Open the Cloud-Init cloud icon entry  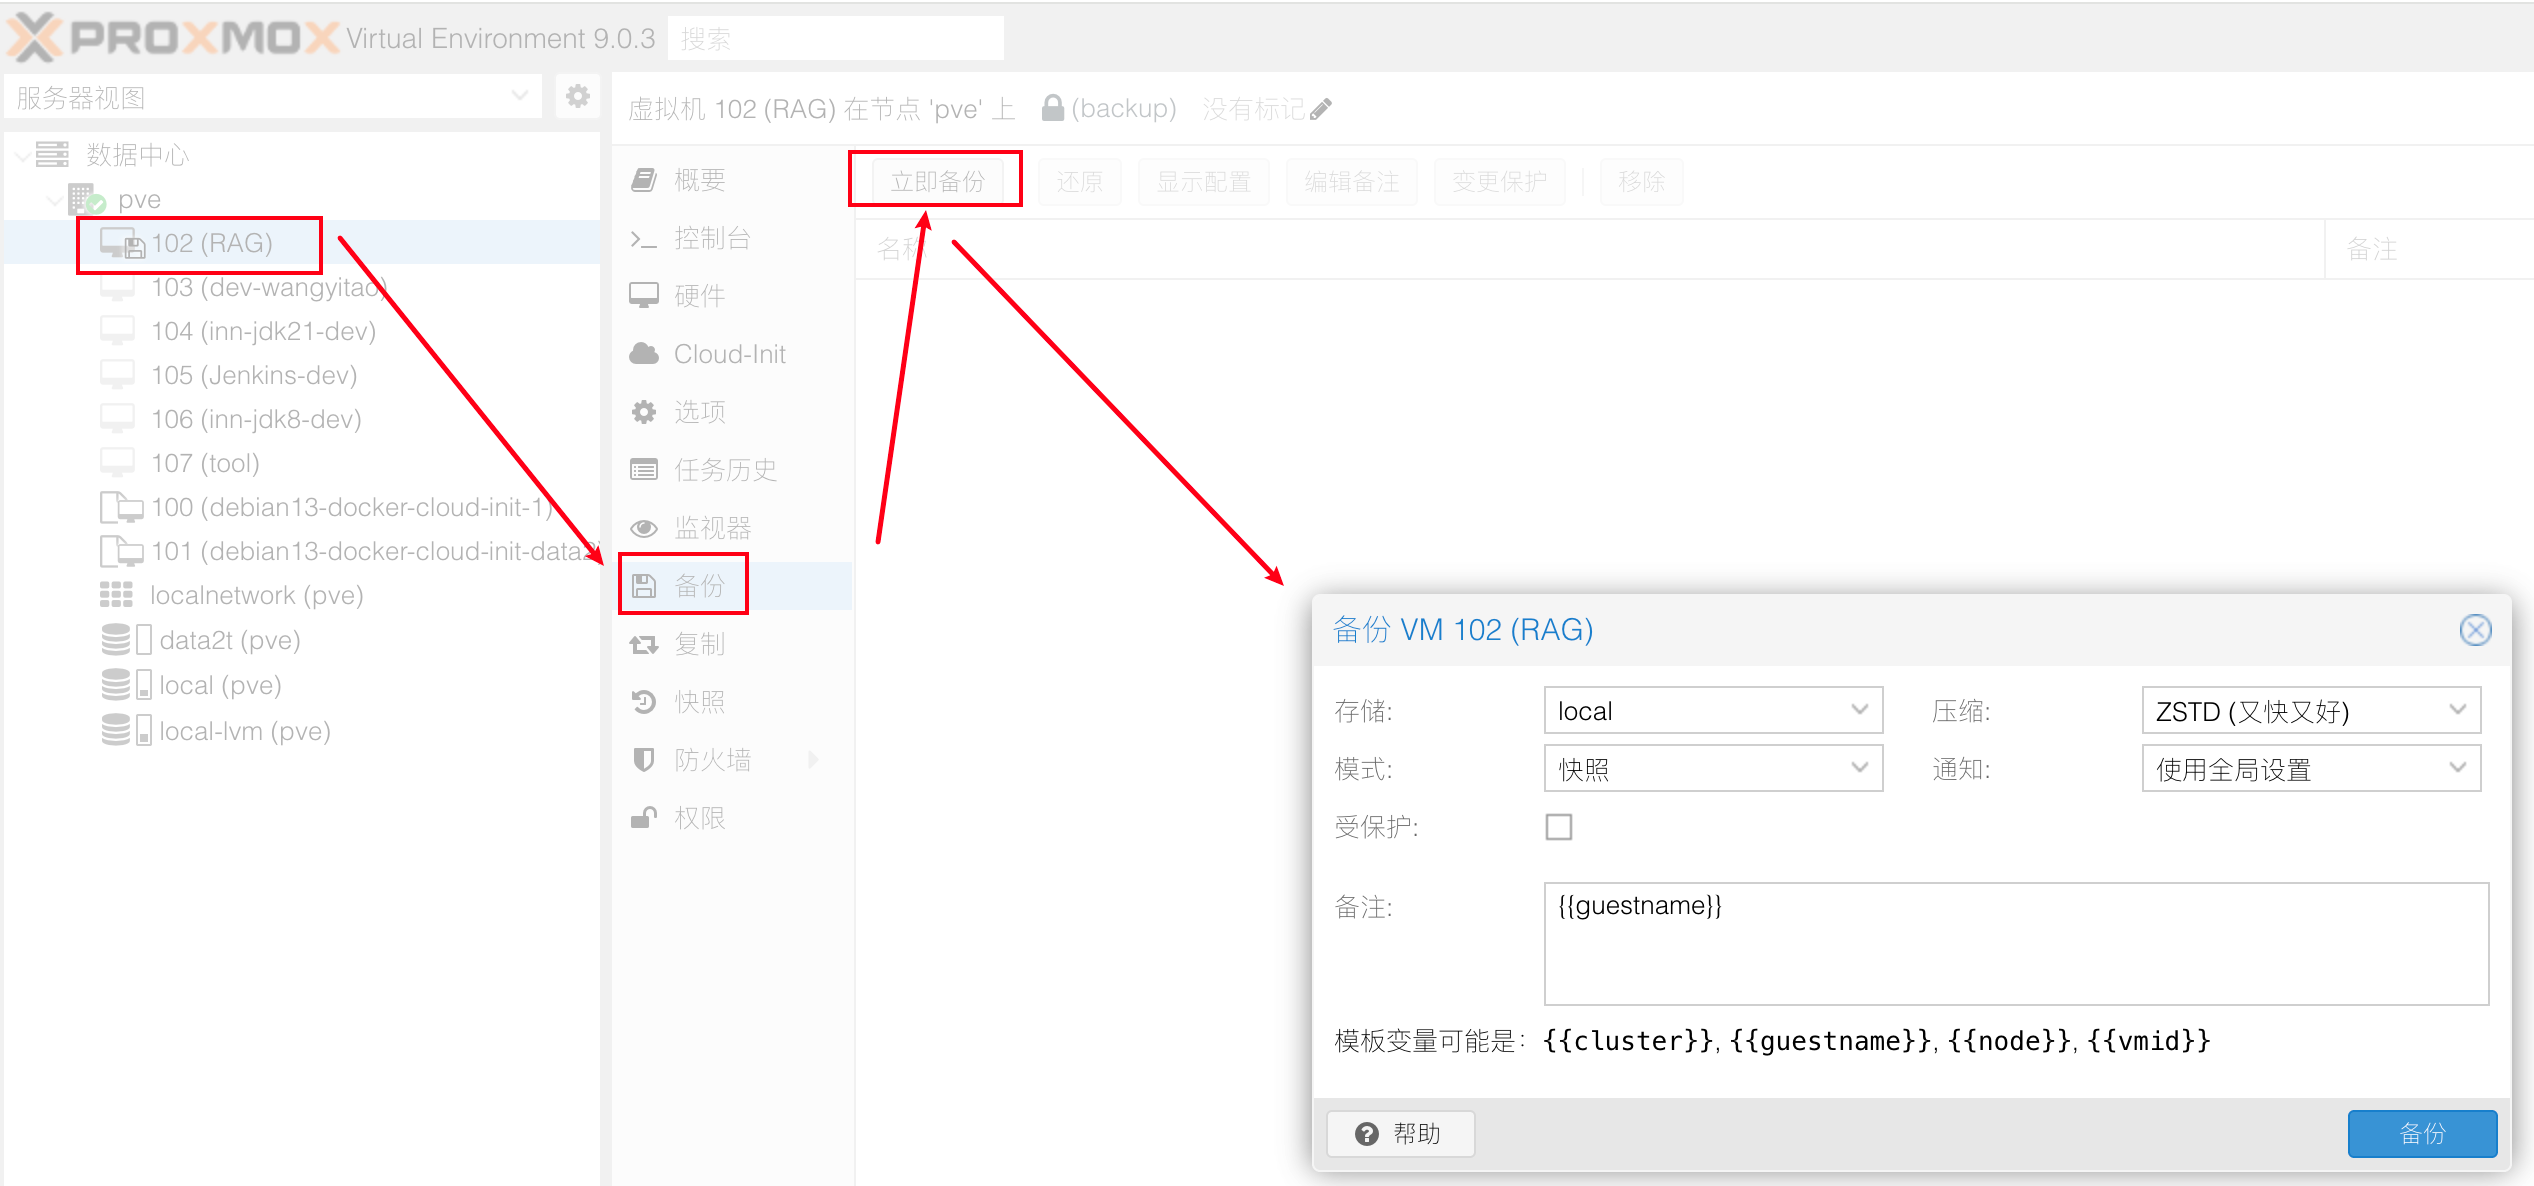point(644,354)
